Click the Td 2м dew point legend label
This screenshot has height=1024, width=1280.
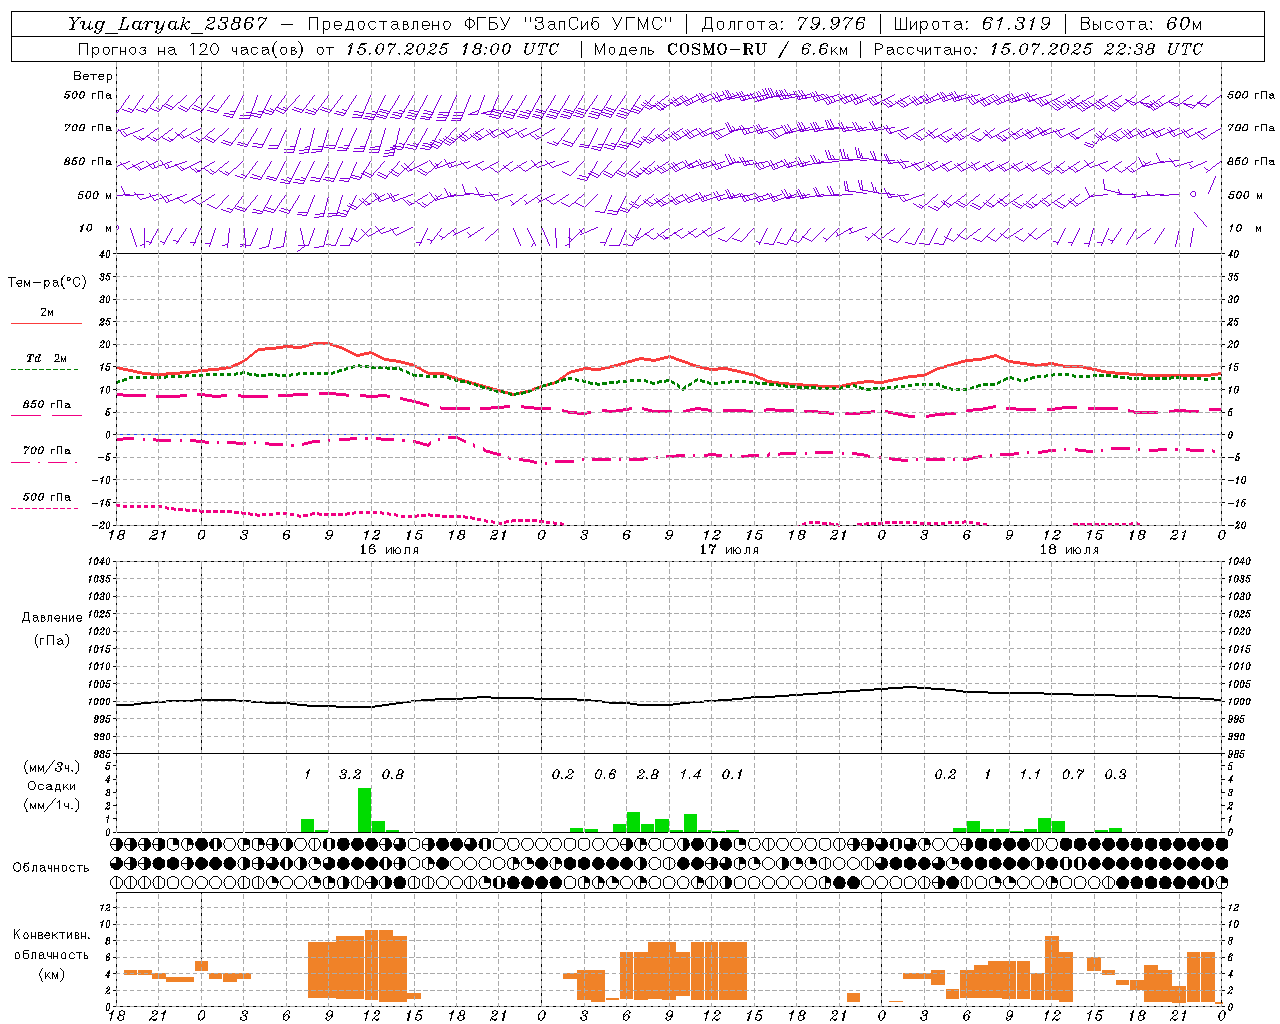47,358
